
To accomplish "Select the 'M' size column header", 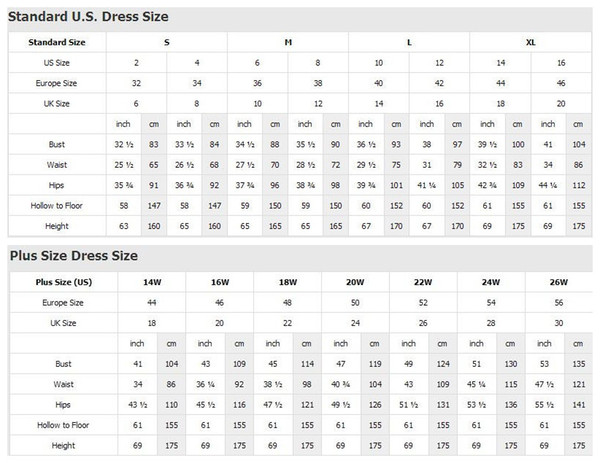I will tap(288, 42).
